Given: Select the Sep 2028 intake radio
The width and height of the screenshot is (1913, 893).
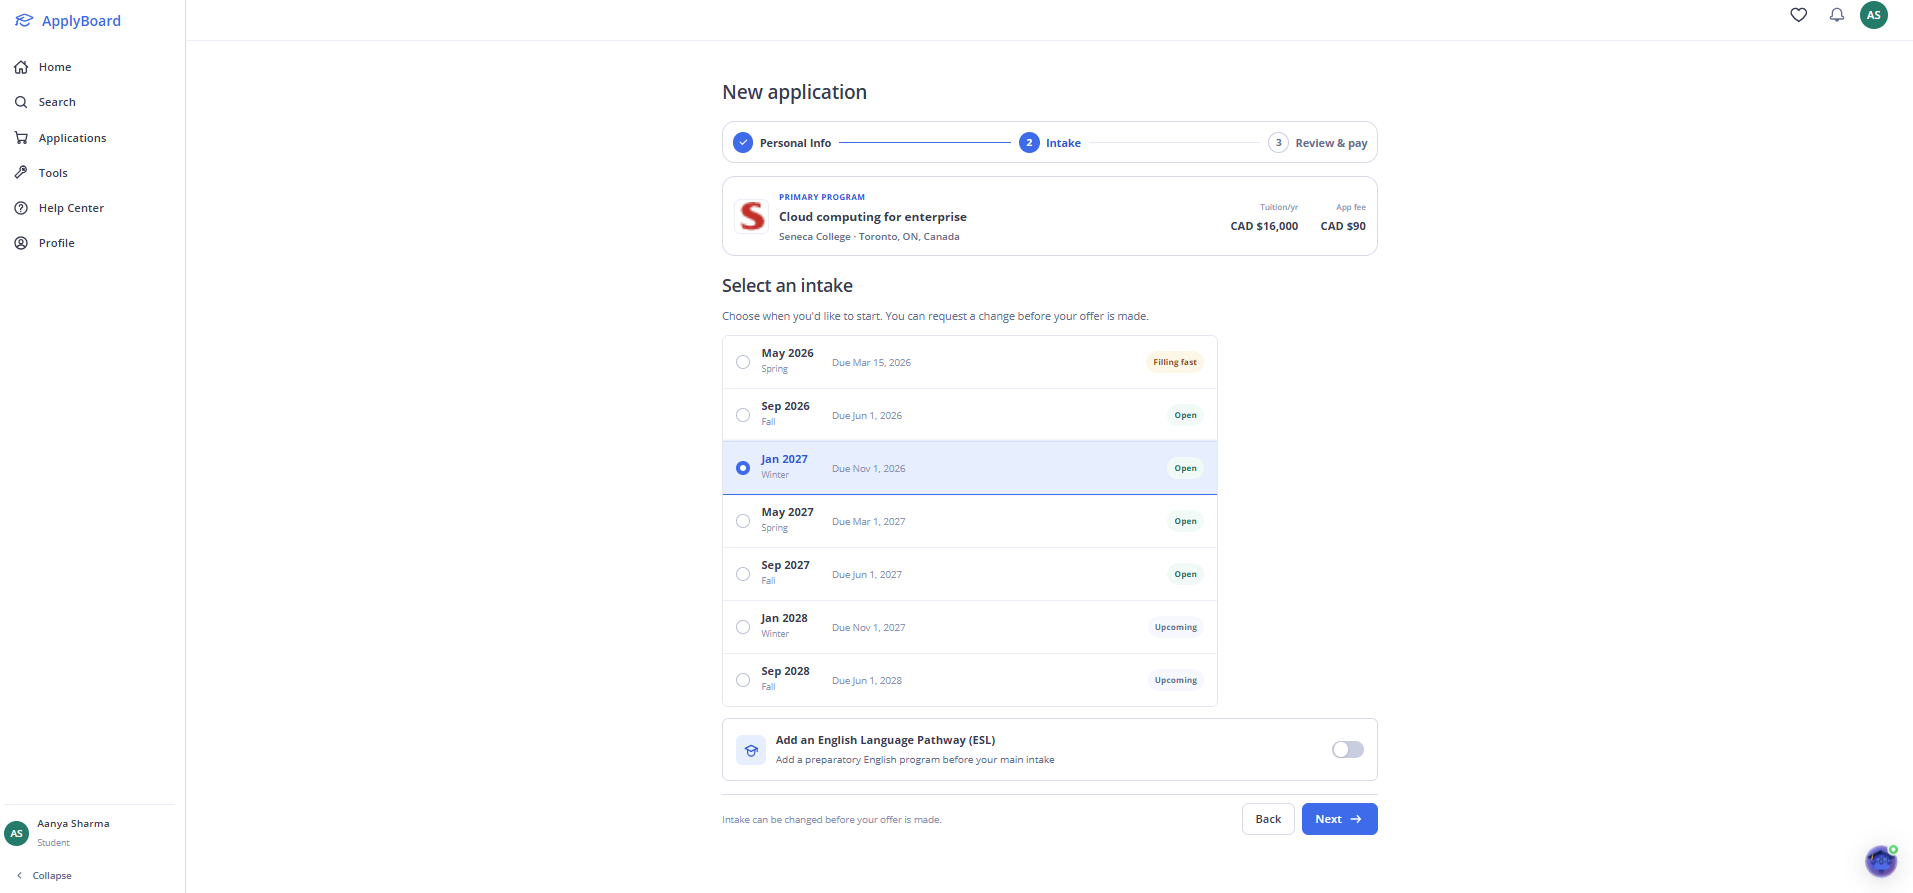Looking at the screenshot, I should 743,680.
